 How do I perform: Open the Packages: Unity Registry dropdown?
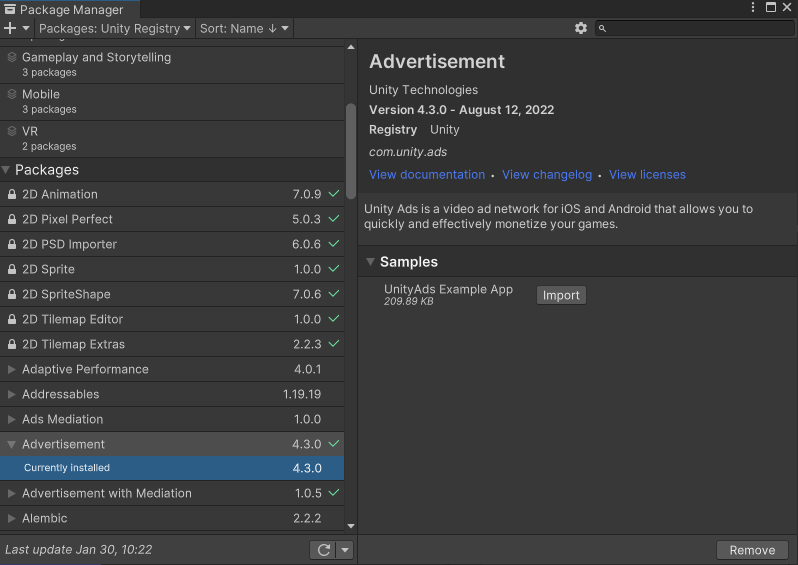click(x=115, y=29)
